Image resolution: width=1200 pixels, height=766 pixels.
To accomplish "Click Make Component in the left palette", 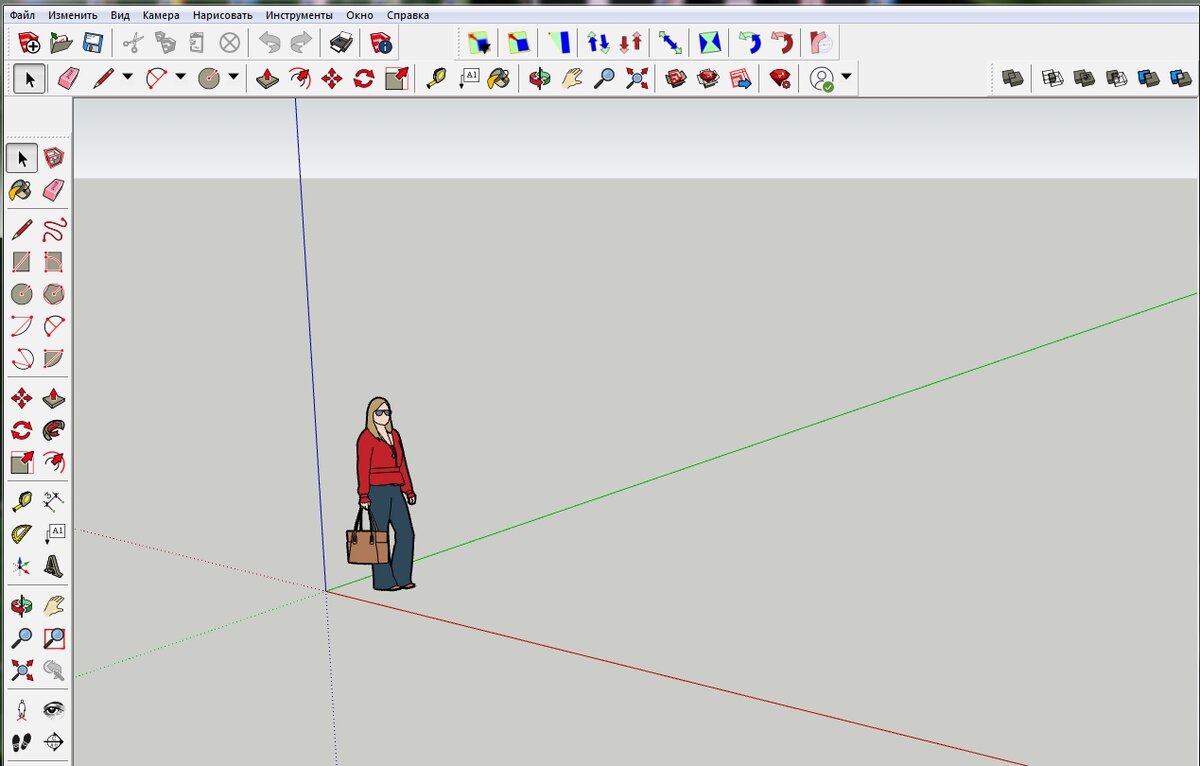I will [54, 158].
